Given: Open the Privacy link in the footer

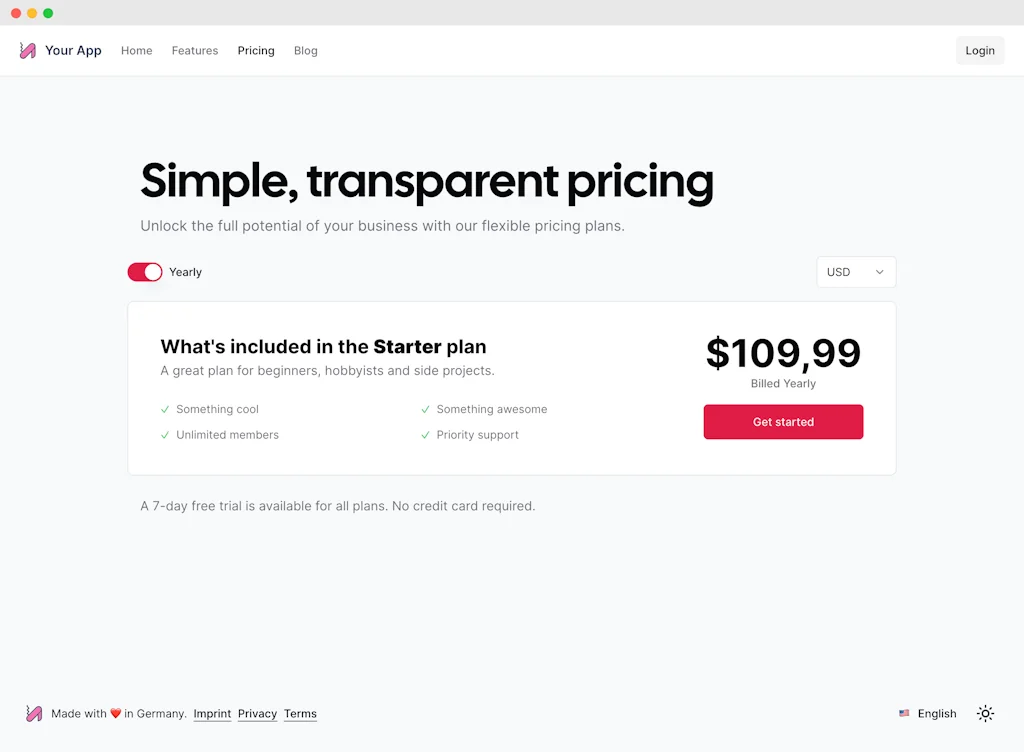Looking at the screenshot, I should [x=257, y=713].
